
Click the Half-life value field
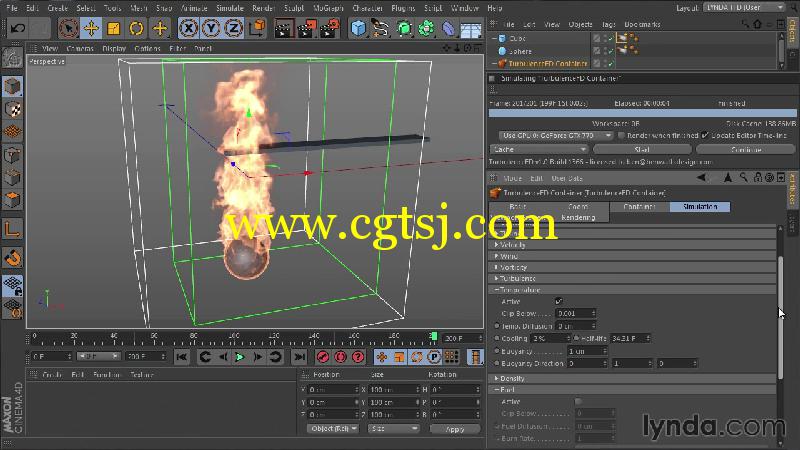pos(630,338)
